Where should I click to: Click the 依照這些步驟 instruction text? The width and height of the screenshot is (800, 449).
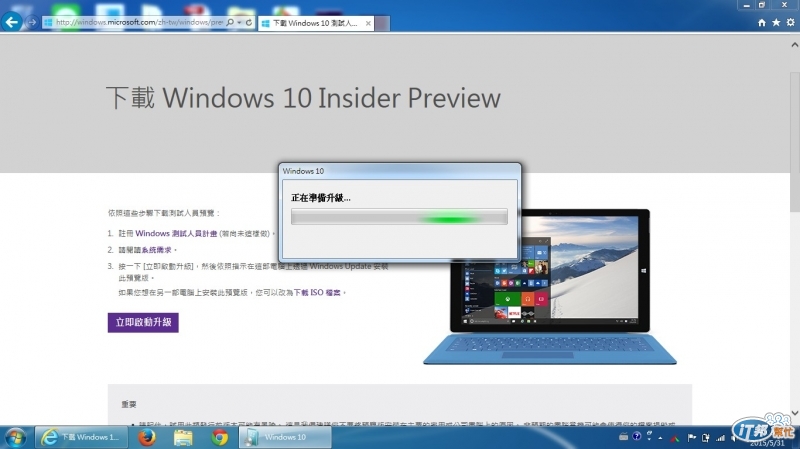[x=164, y=213]
